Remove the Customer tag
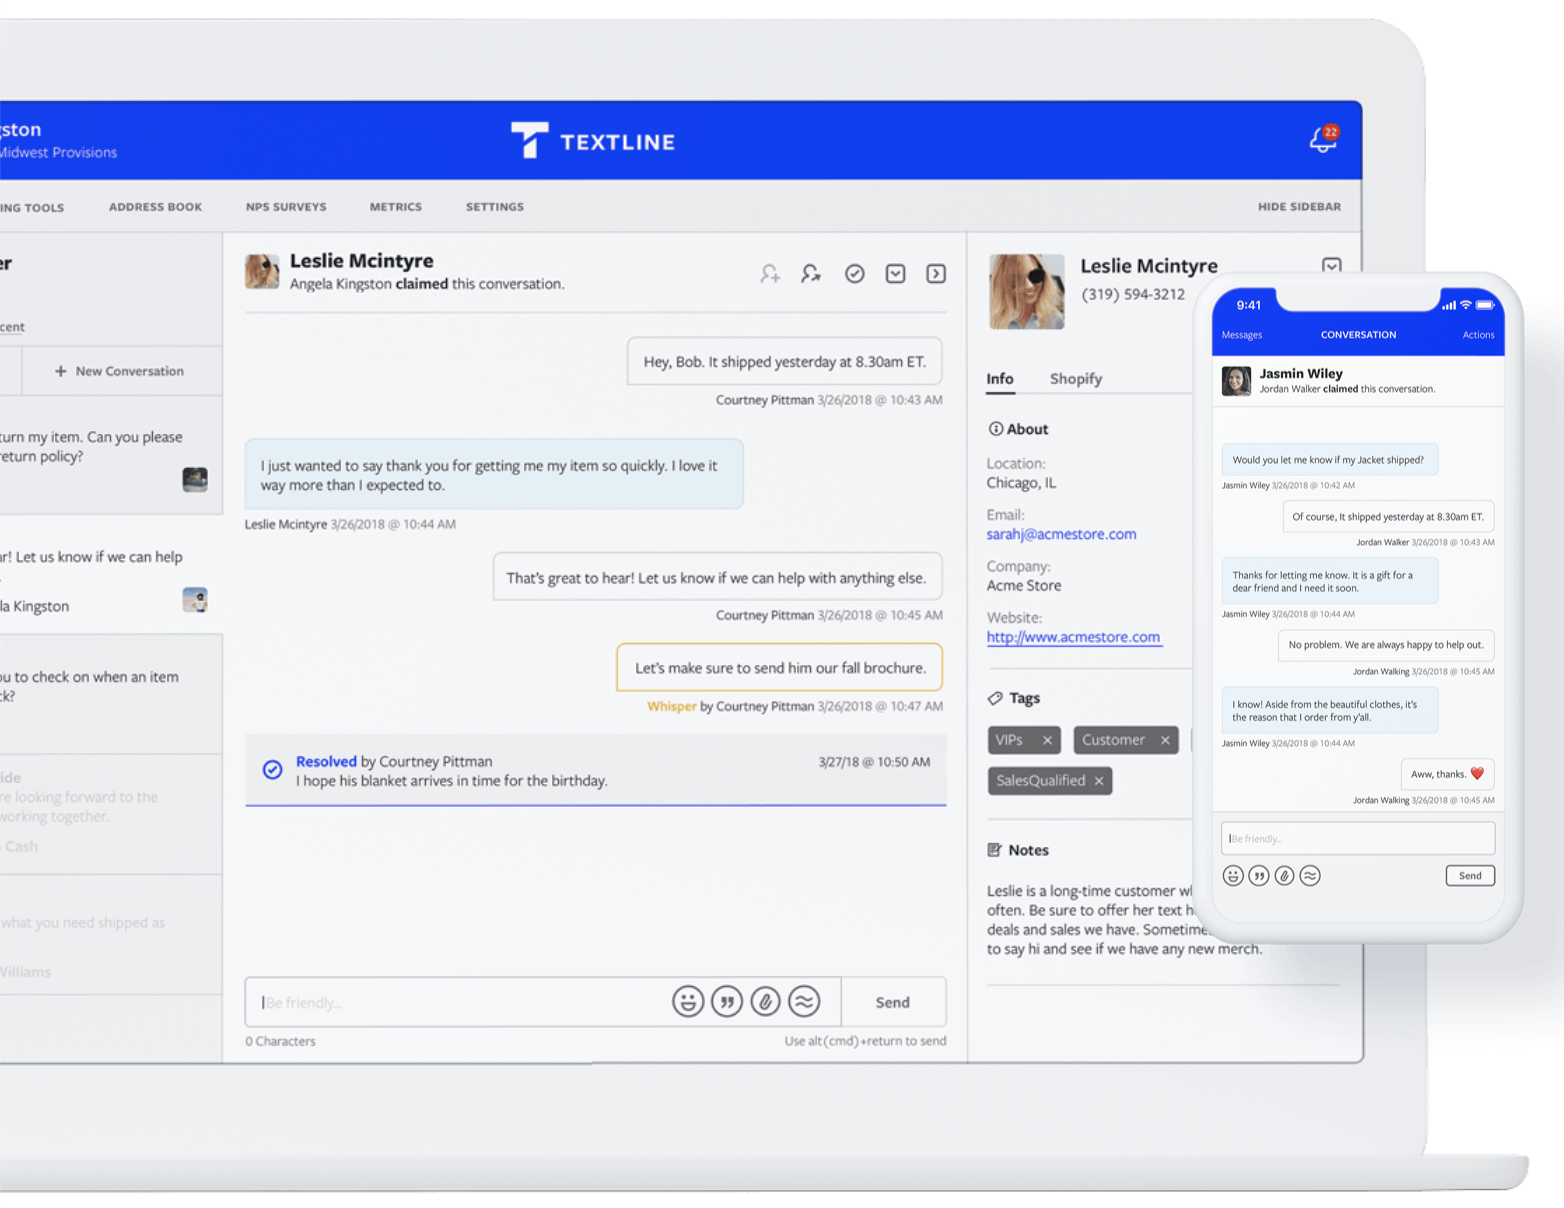 [x=1165, y=740]
